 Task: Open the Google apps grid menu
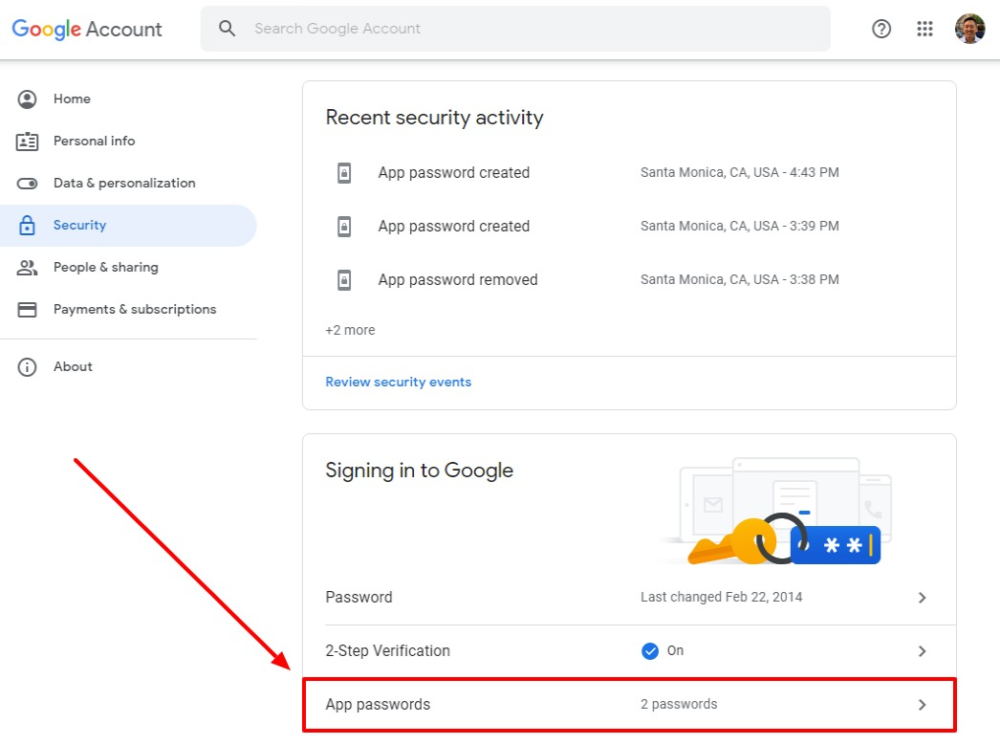tap(925, 29)
